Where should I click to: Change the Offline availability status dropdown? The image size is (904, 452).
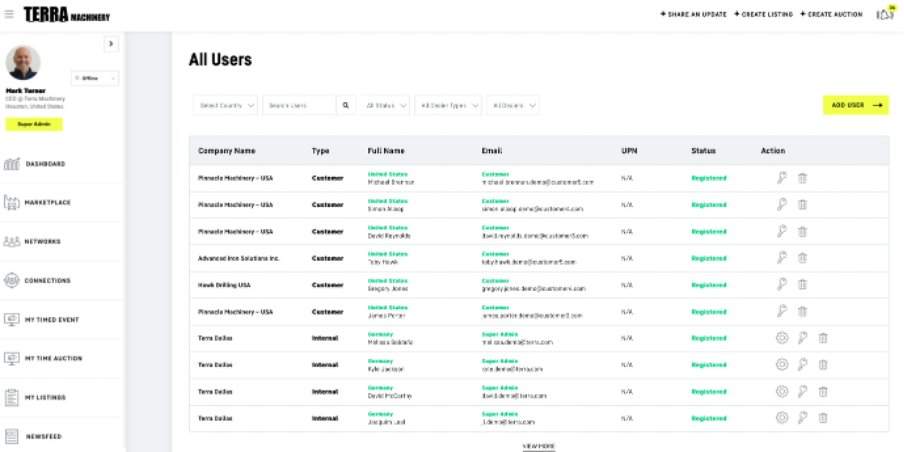[95, 78]
